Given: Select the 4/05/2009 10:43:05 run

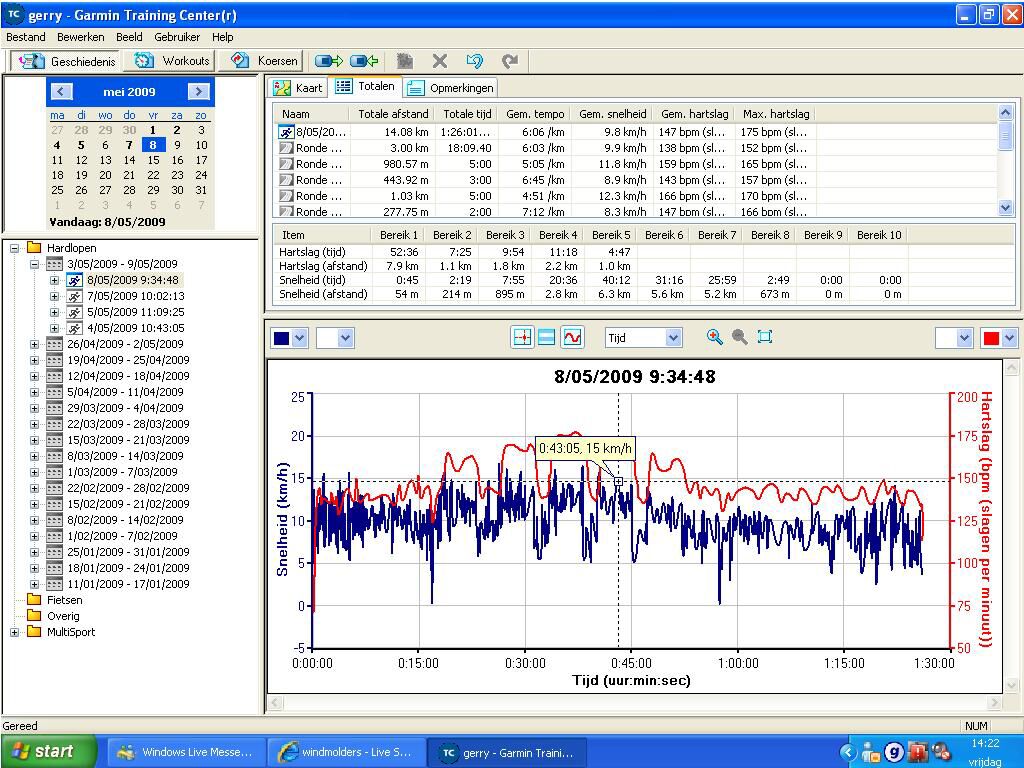Looking at the screenshot, I should pyautogui.click(x=136, y=328).
